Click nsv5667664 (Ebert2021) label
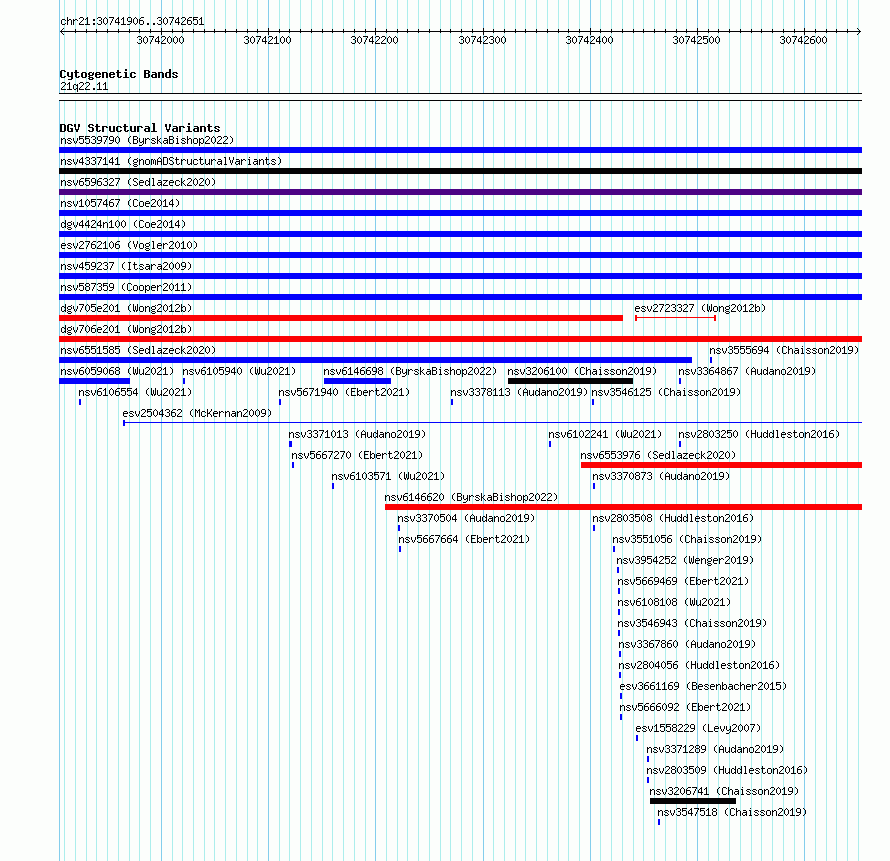The width and height of the screenshot is (890, 861). tap(464, 539)
